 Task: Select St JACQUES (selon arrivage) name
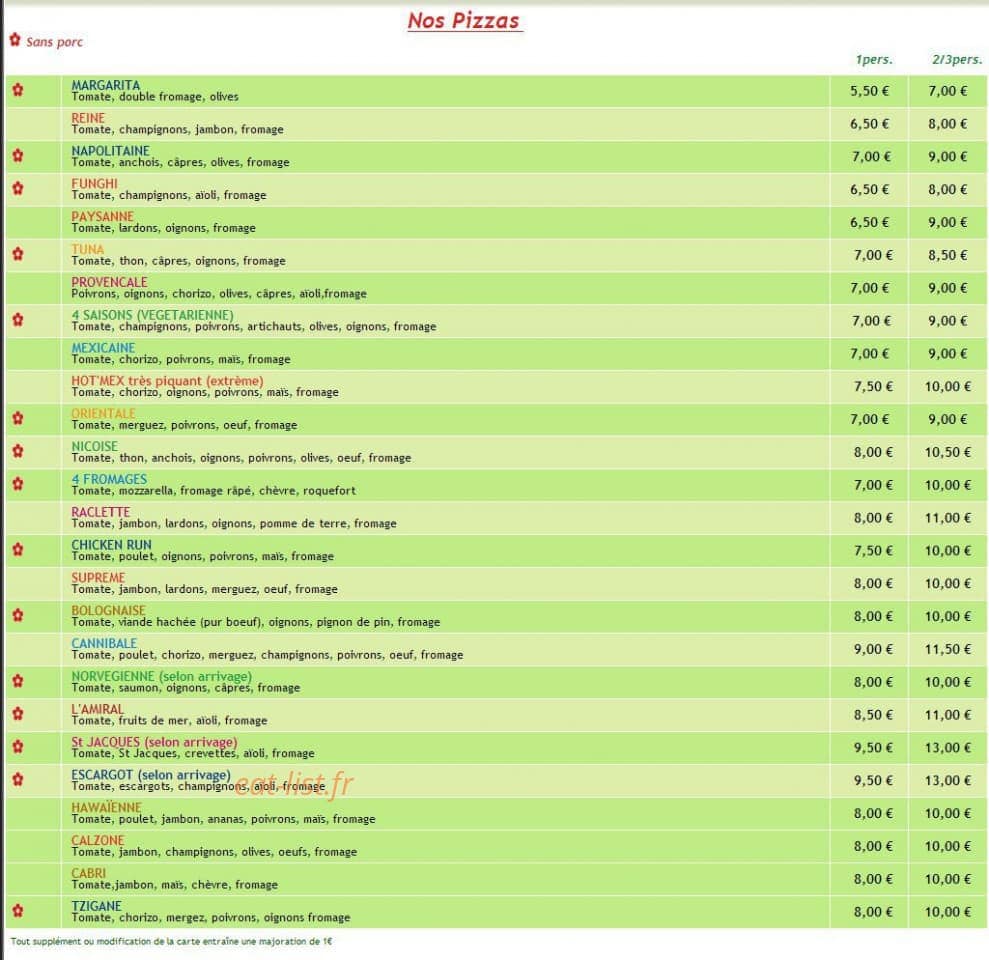point(154,741)
